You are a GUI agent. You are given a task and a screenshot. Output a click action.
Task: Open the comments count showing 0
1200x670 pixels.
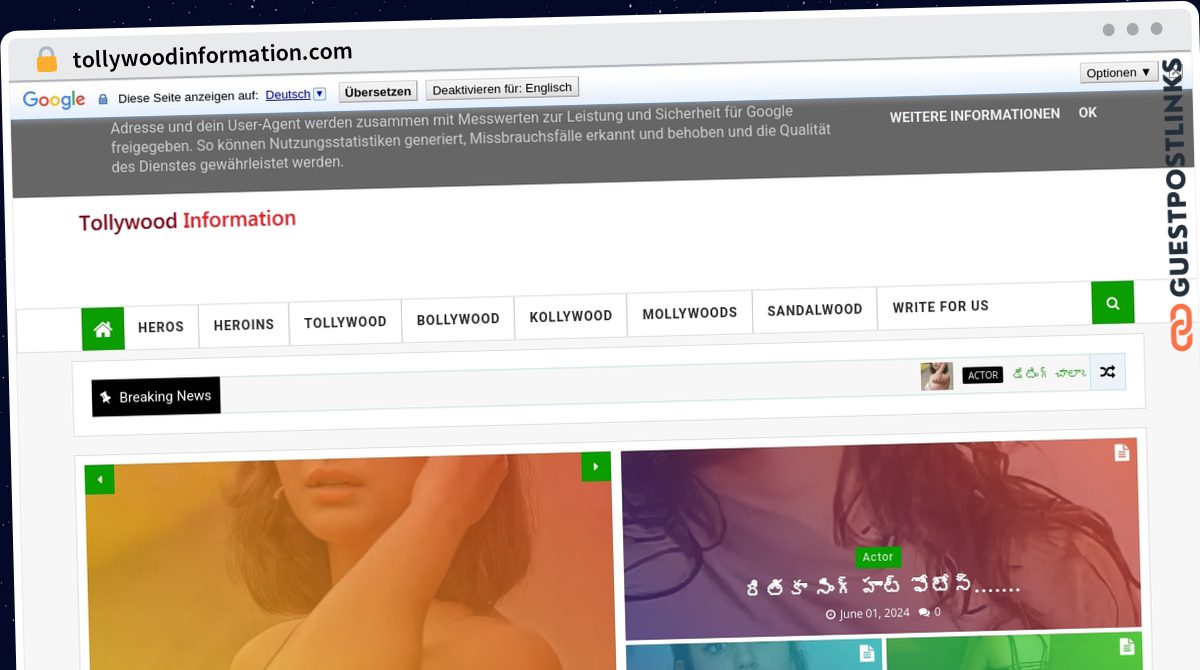tap(930, 612)
